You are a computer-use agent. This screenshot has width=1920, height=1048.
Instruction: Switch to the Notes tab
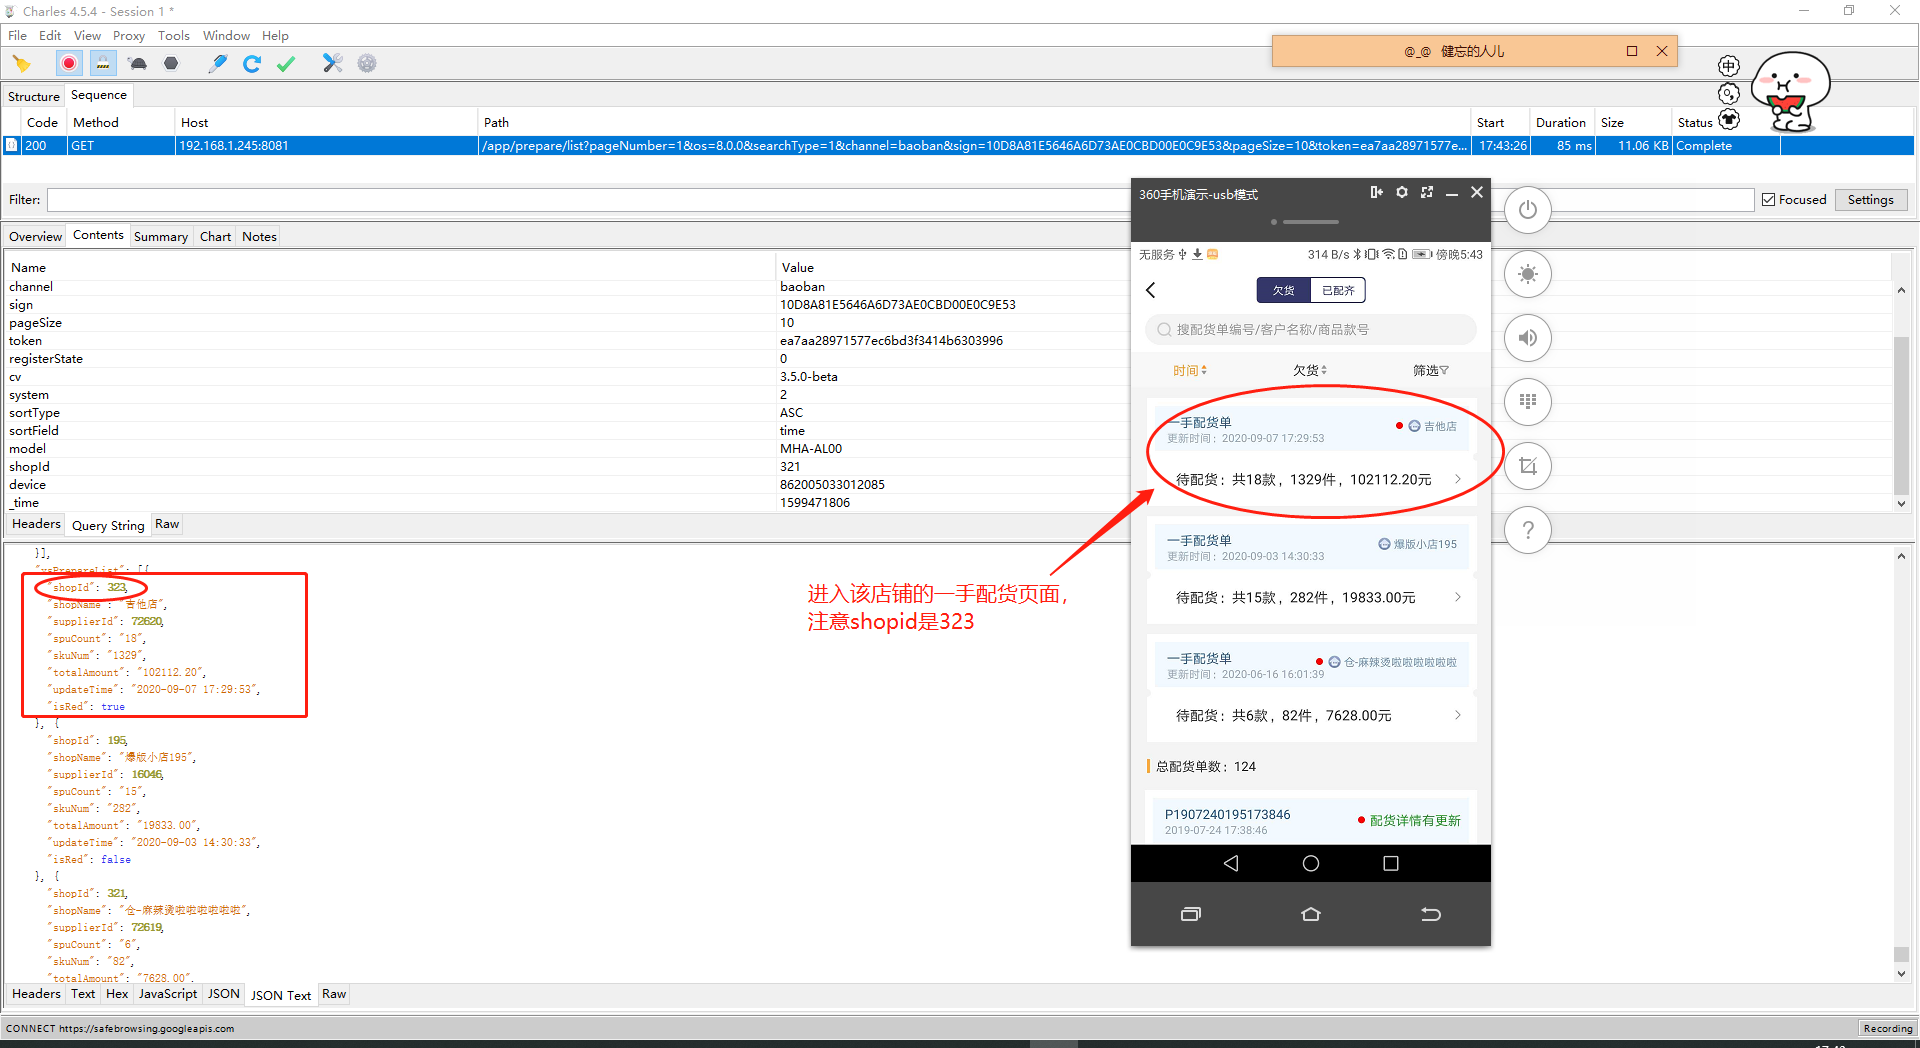[x=259, y=237]
